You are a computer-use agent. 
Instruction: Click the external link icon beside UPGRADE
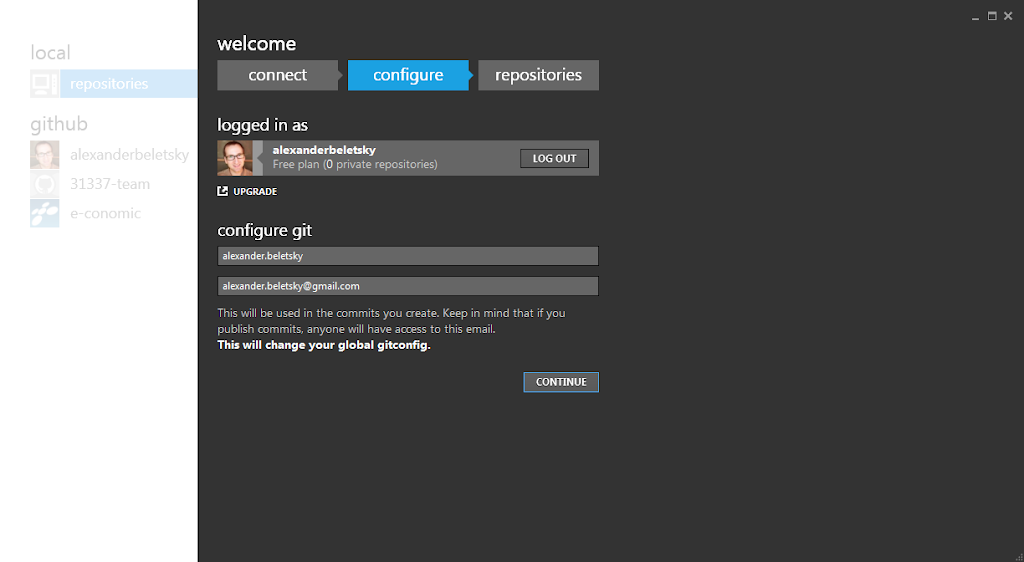point(223,191)
